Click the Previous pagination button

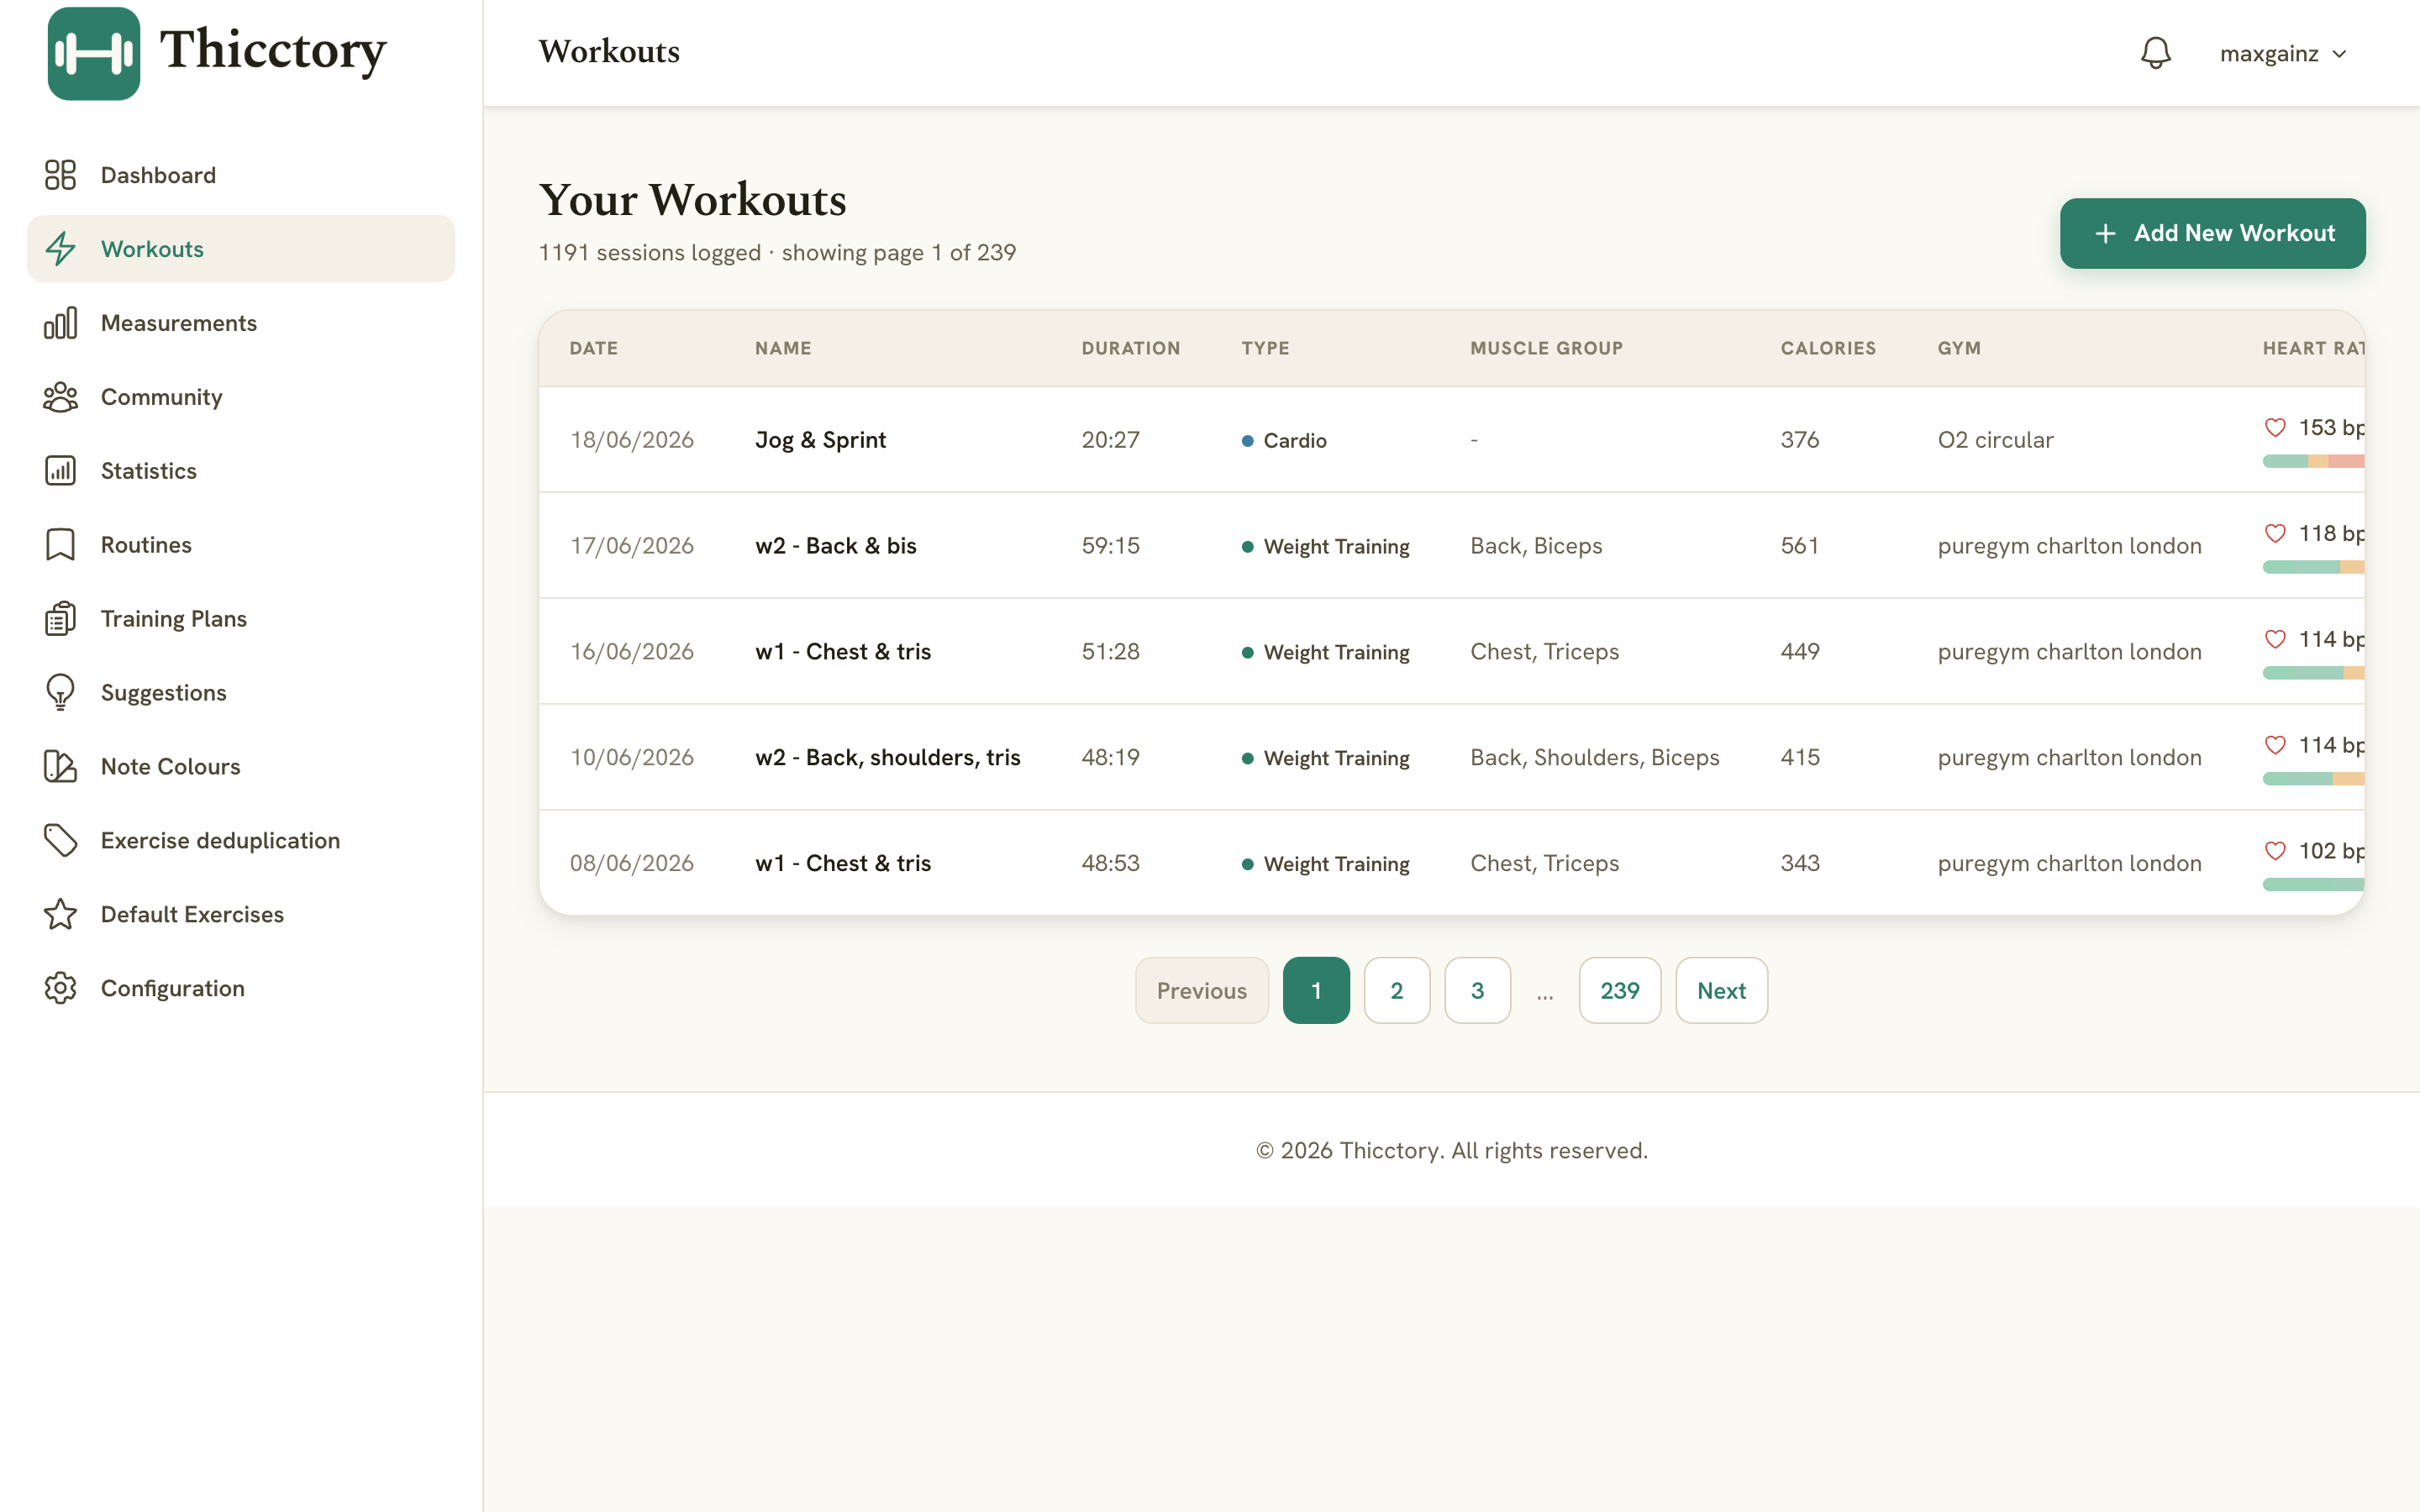coord(1201,991)
